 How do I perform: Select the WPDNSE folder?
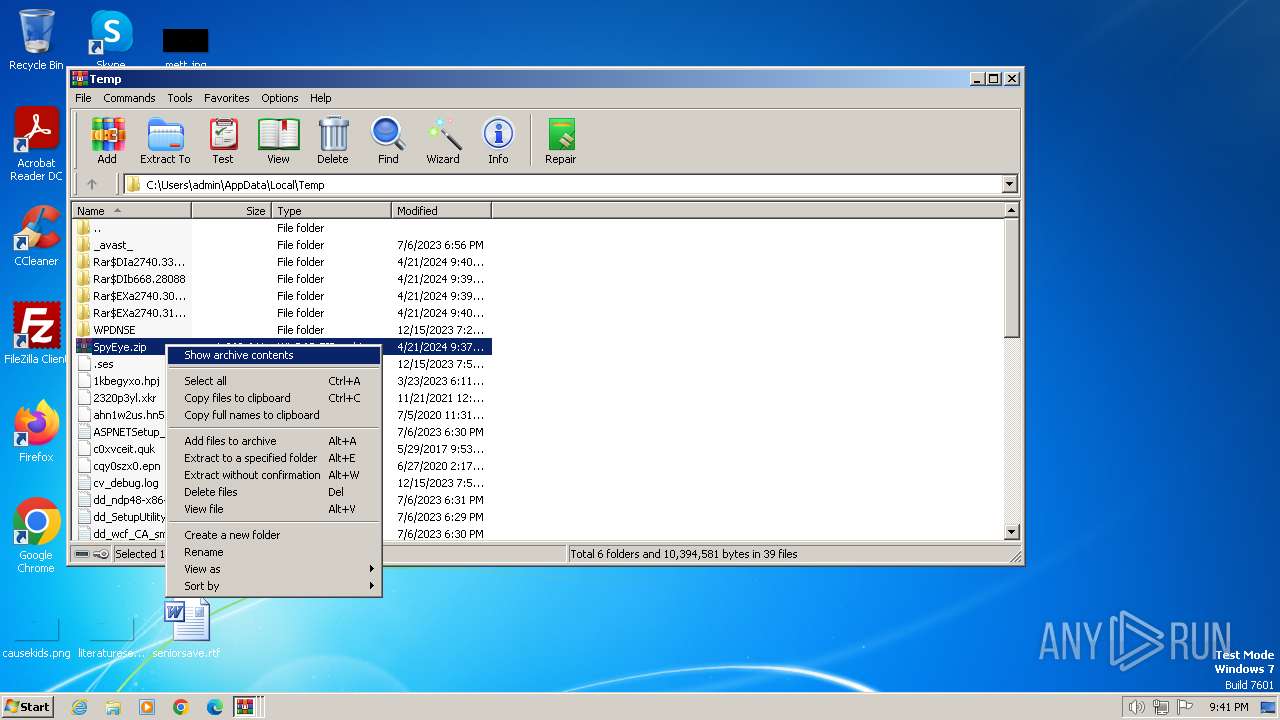point(114,330)
